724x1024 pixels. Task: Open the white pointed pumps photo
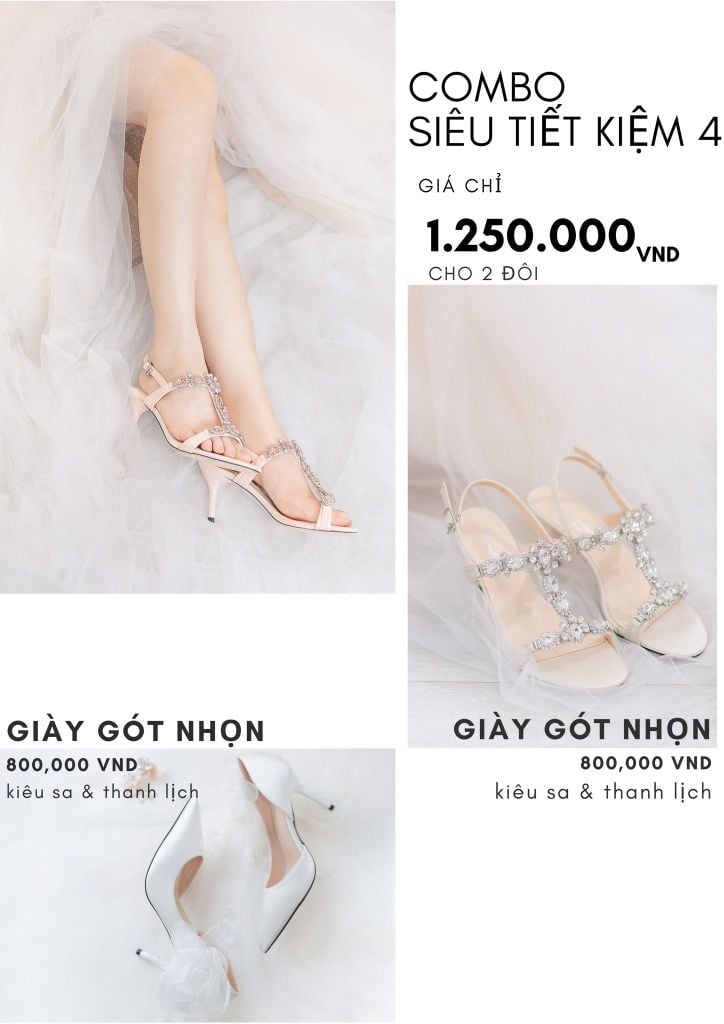197,886
